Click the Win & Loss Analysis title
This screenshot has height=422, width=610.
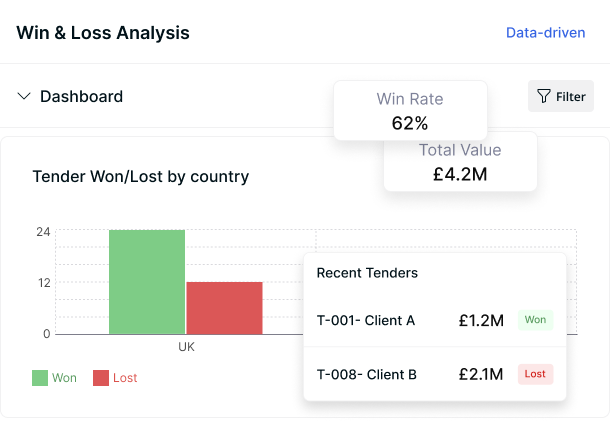click(x=103, y=33)
